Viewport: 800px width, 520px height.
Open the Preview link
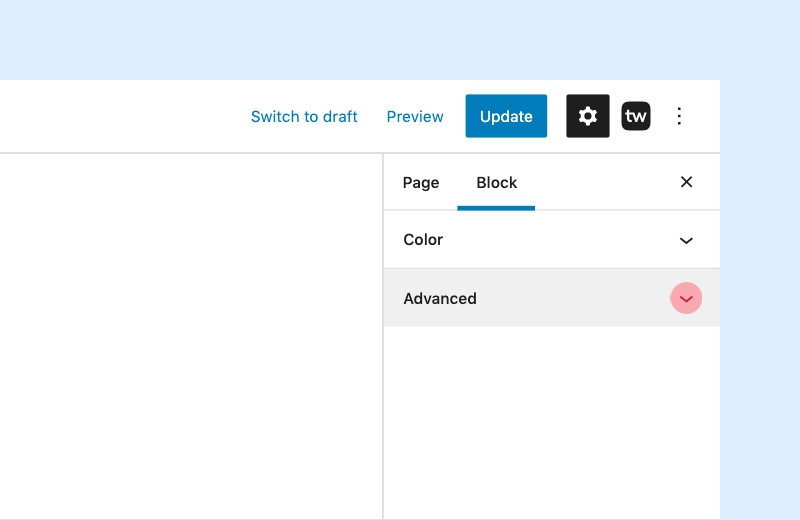(x=415, y=116)
